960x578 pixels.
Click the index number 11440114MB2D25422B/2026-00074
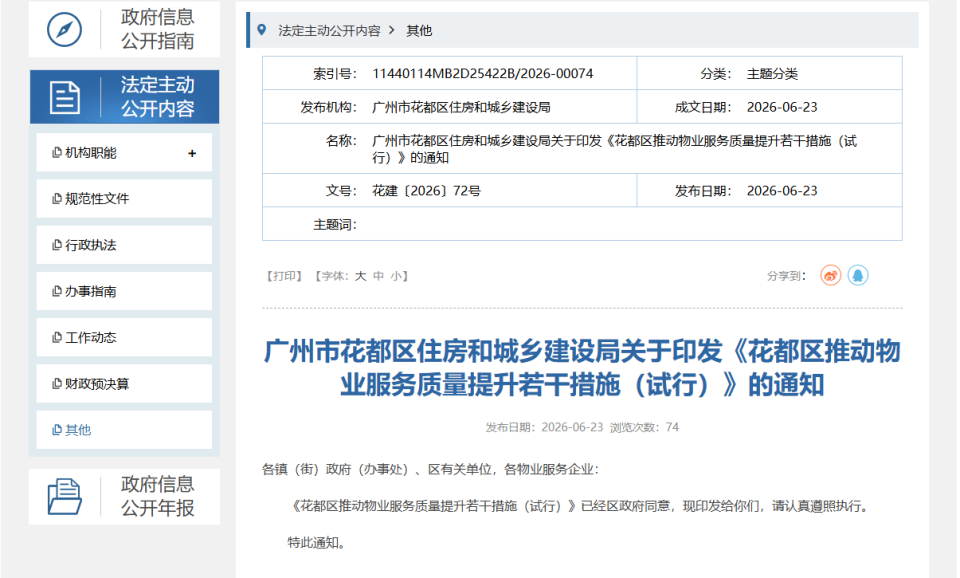pyautogui.click(x=482, y=73)
